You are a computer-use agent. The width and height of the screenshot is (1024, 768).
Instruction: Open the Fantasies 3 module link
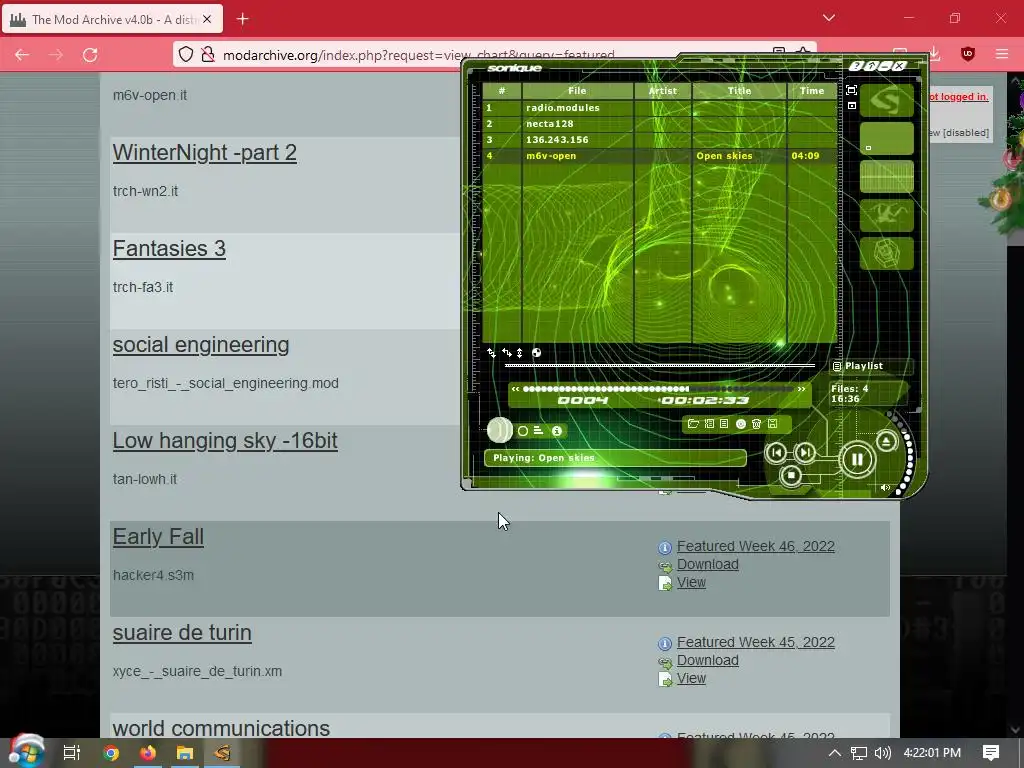(169, 249)
